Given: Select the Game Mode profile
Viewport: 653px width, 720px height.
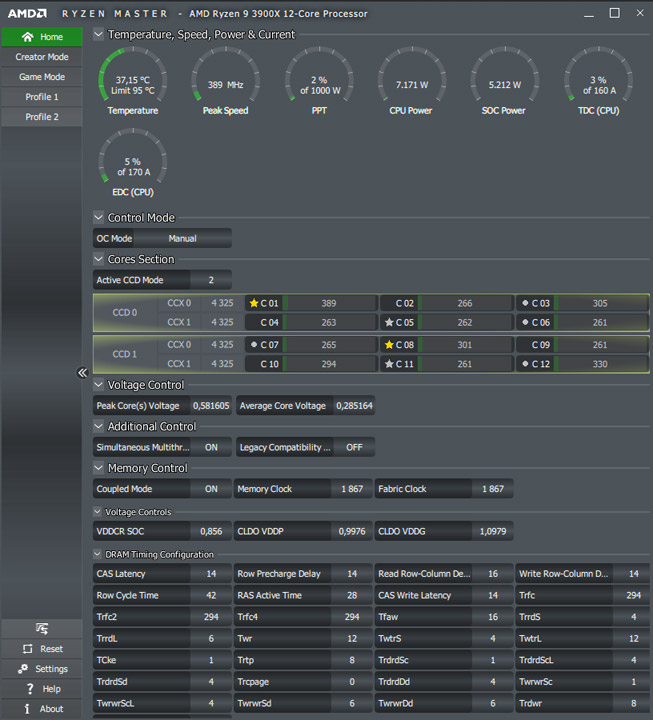Looking at the screenshot, I should point(42,77).
